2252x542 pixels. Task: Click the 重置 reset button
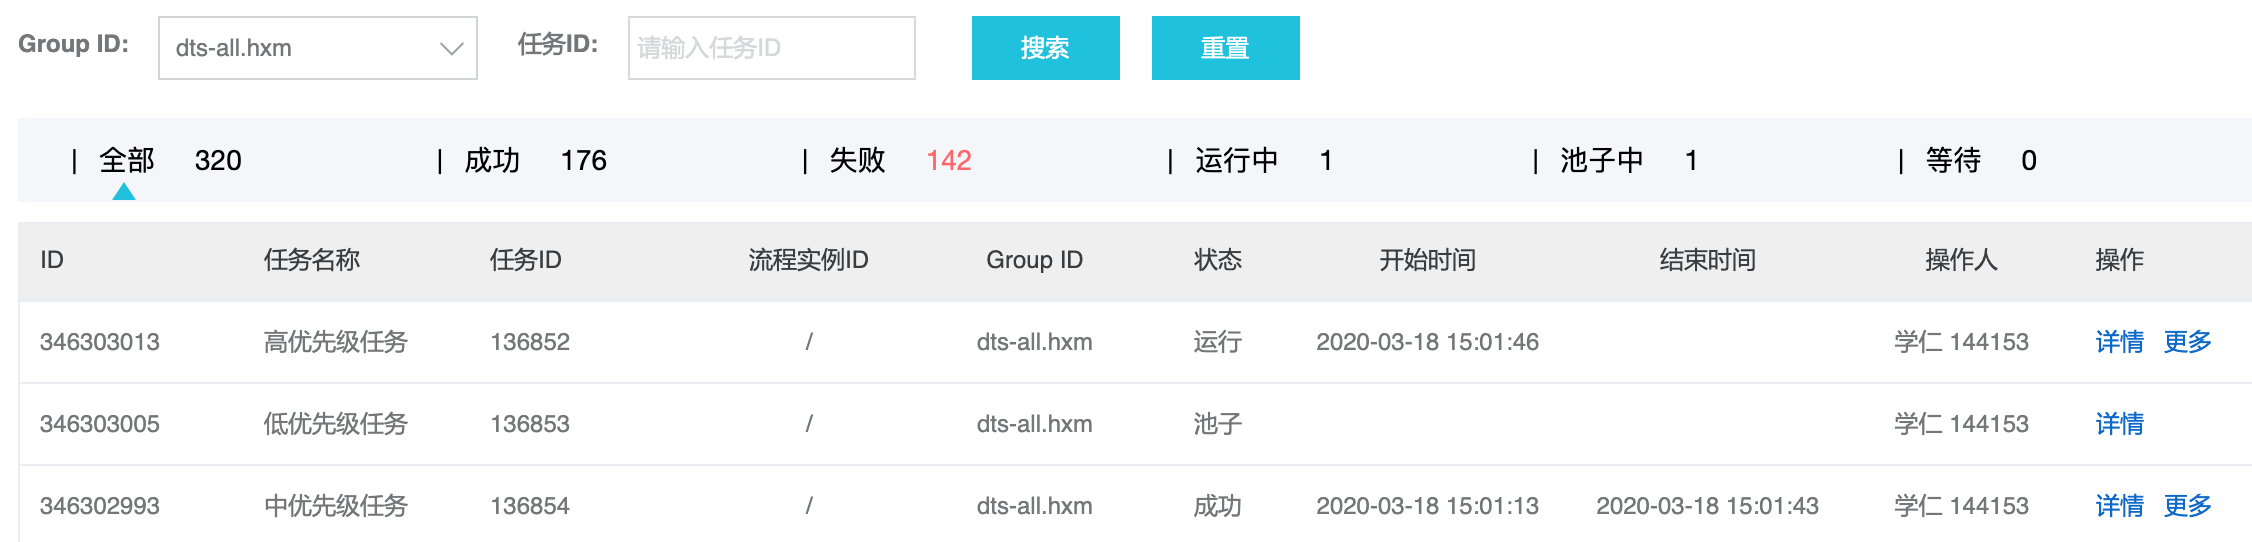point(1225,48)
